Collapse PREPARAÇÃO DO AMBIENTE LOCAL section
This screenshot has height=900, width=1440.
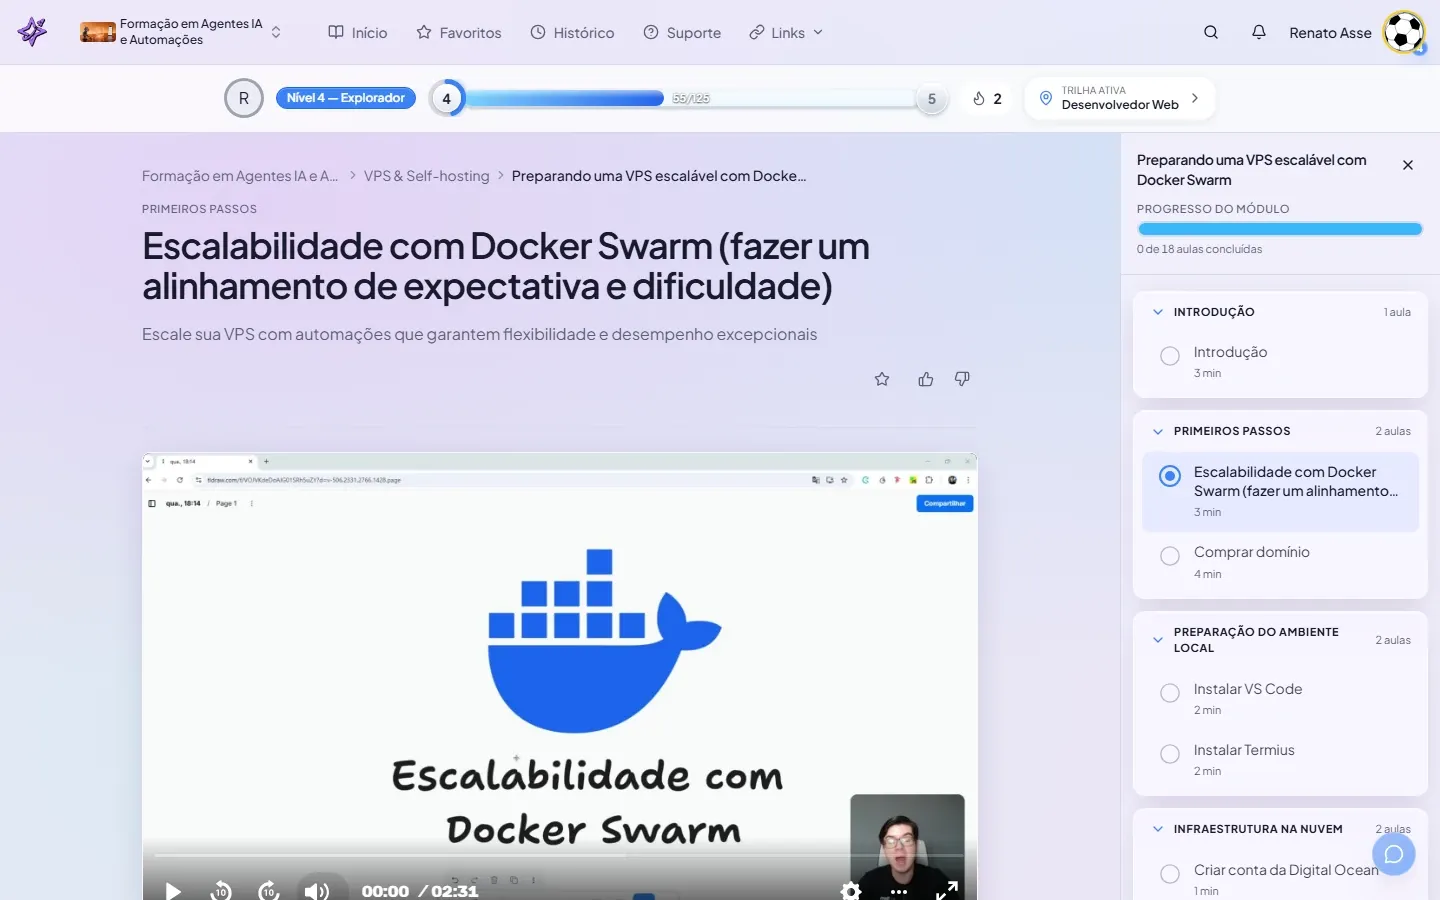1158,639
